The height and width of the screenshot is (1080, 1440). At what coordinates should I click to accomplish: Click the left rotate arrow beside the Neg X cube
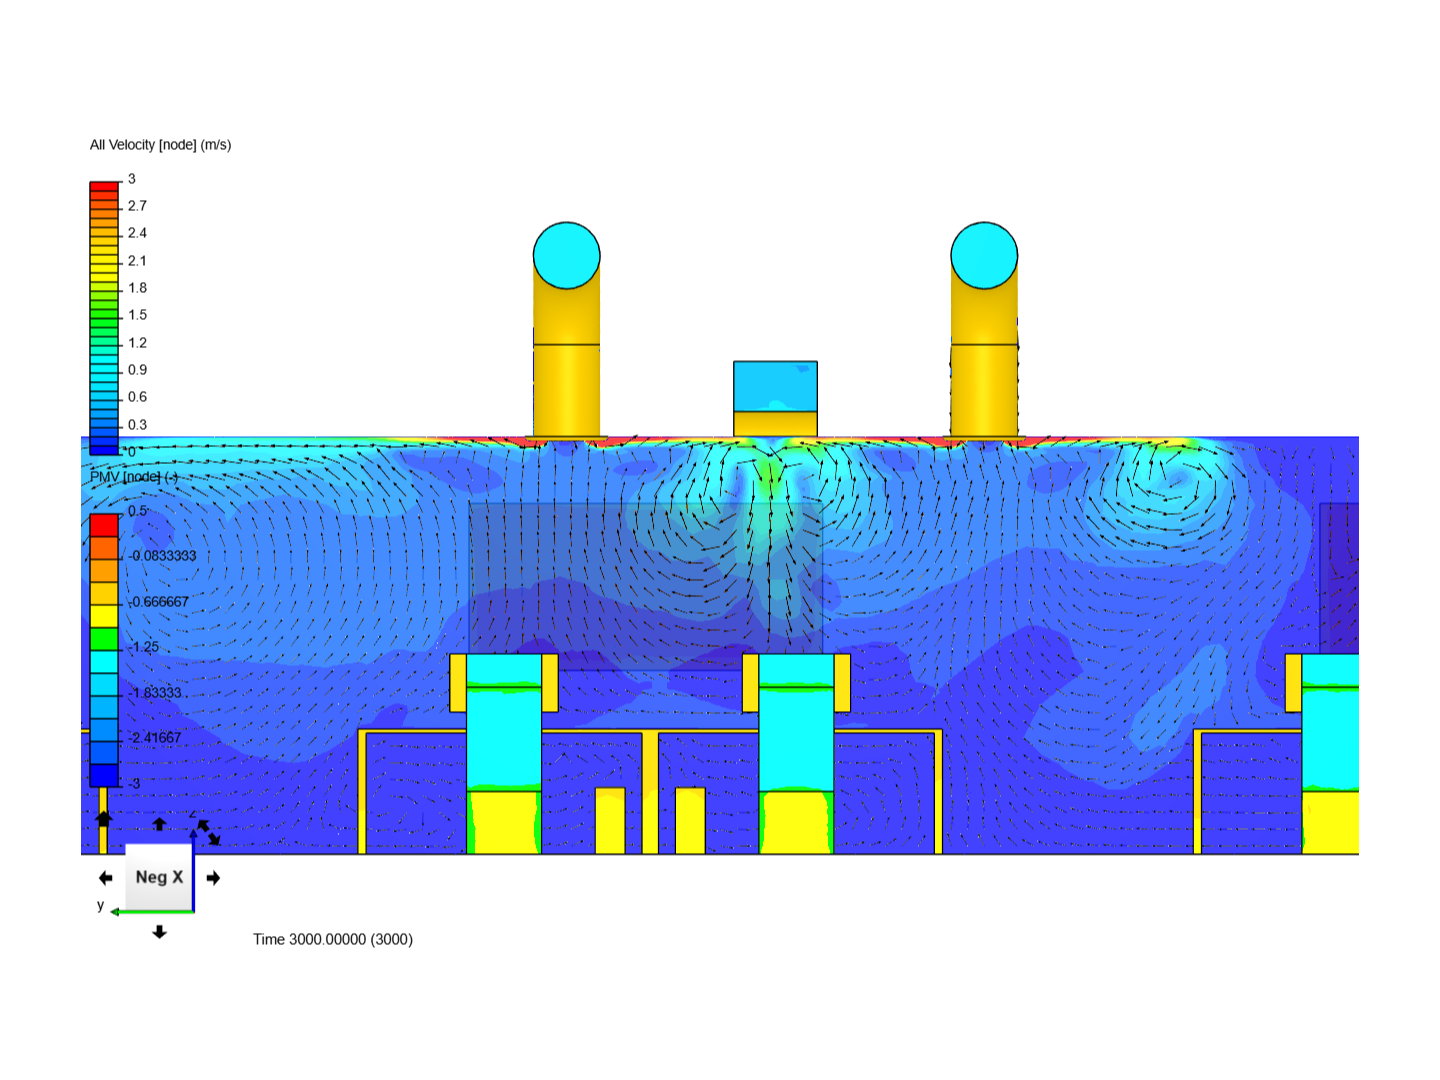105,877
